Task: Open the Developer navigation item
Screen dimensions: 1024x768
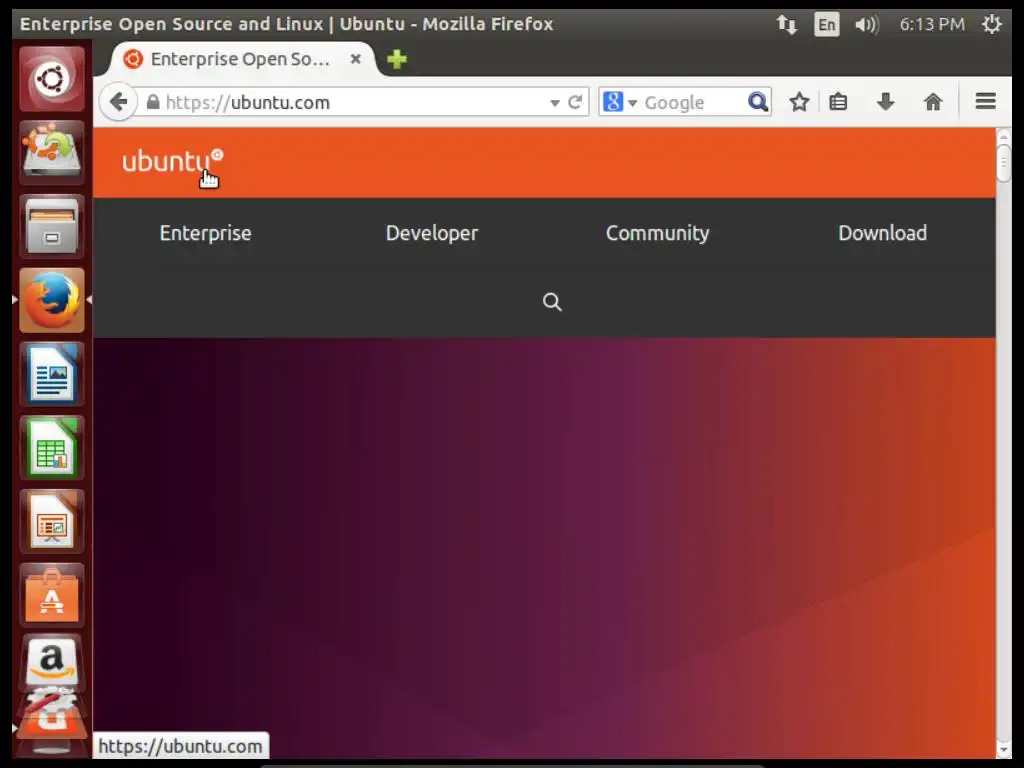Action: pos(432,233)
